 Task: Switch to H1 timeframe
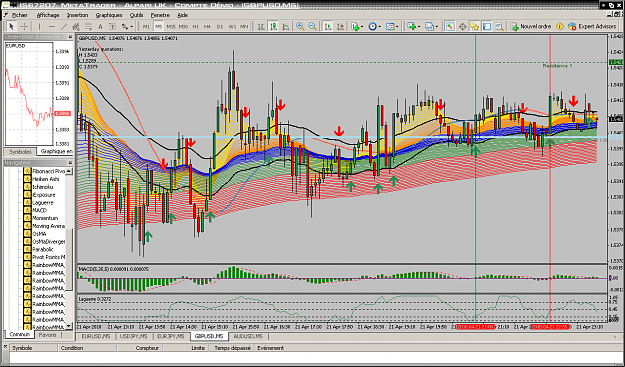tap(195, 27)
